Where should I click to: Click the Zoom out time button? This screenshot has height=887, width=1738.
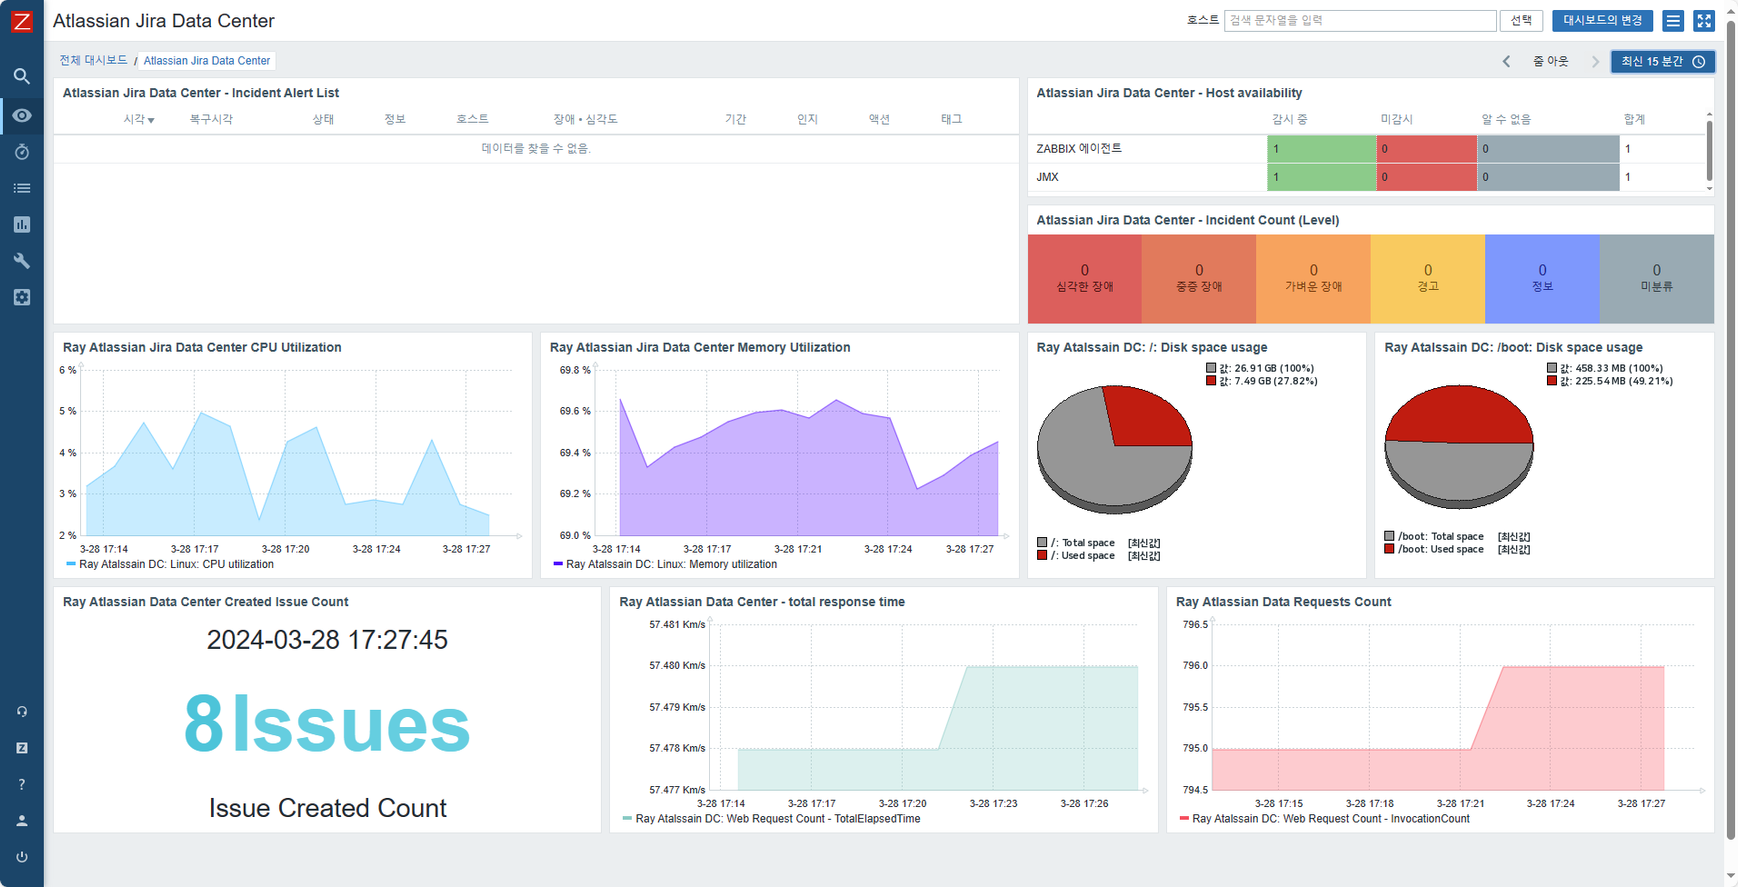(1551, 61)
